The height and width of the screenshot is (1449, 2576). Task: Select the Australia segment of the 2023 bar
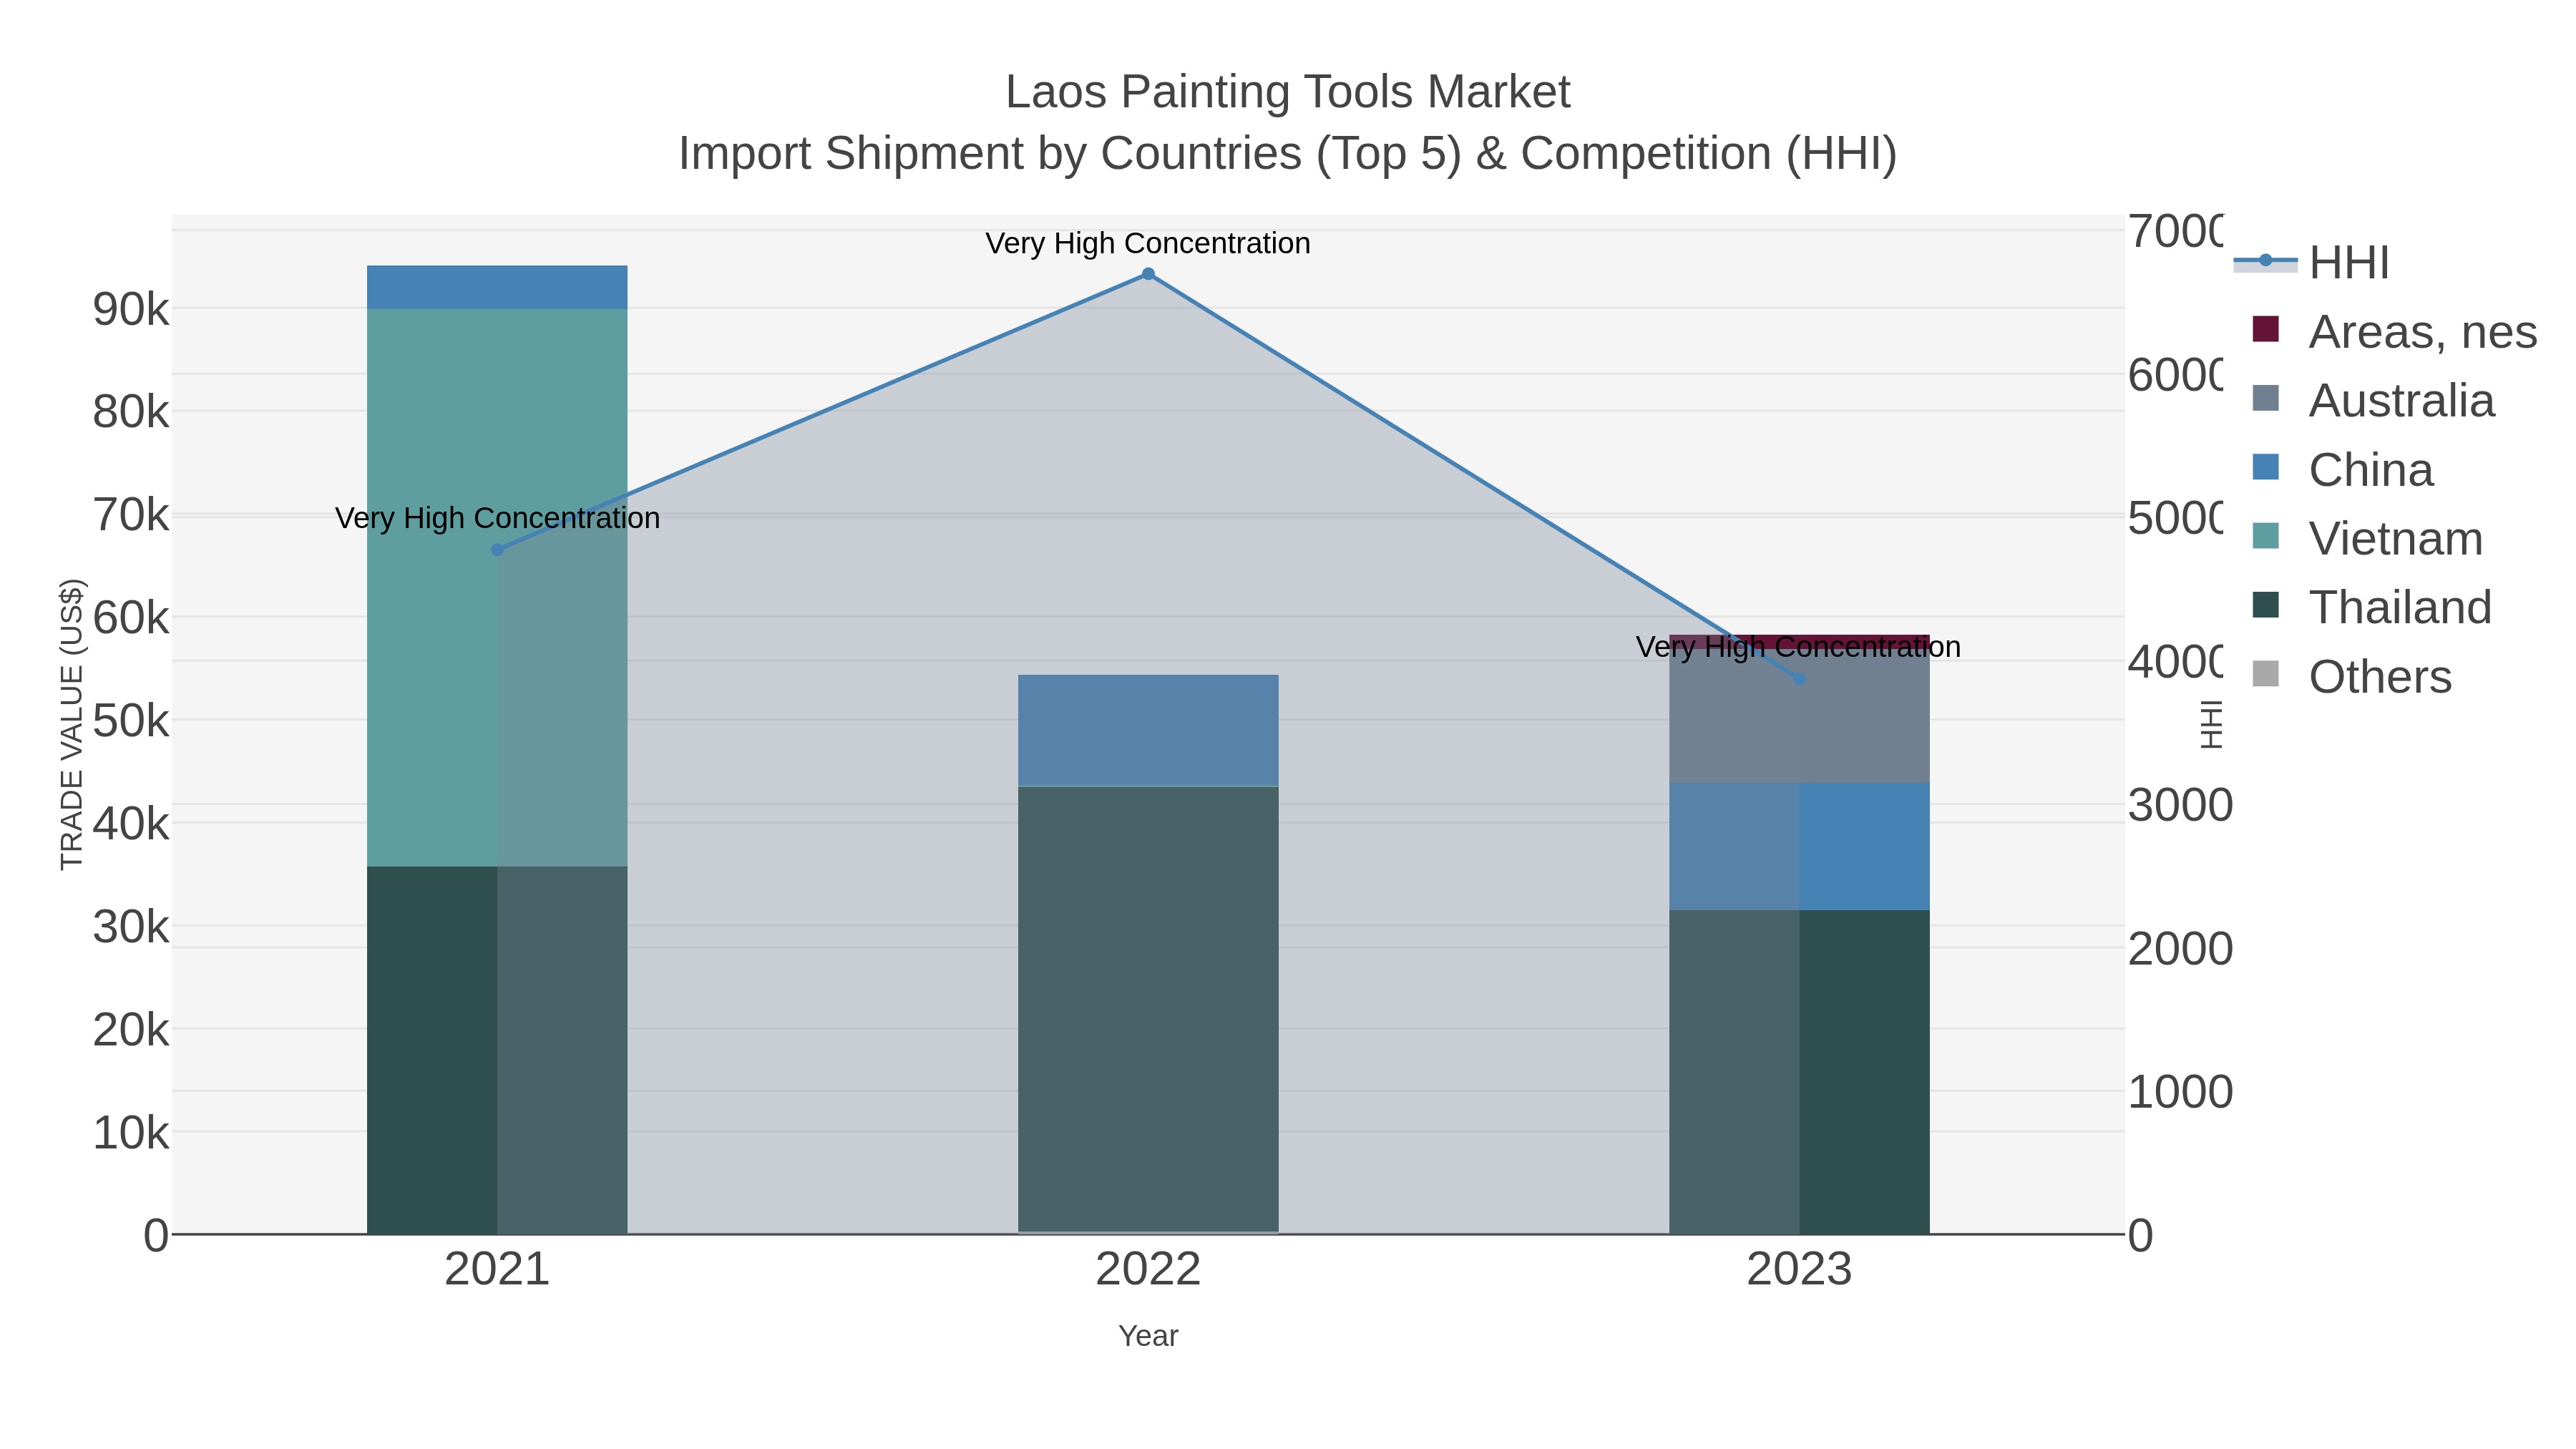click(1800, 716)
